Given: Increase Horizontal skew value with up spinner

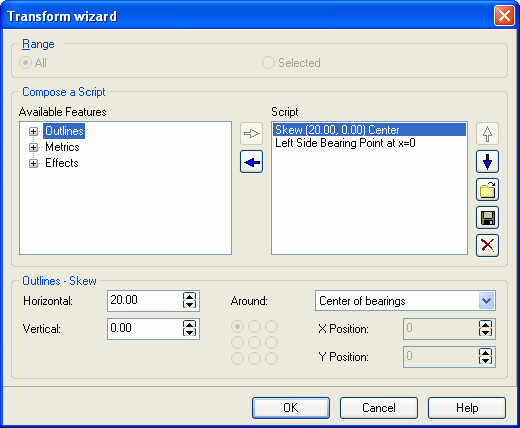Looking at the screenshot, I should [189, 296].
